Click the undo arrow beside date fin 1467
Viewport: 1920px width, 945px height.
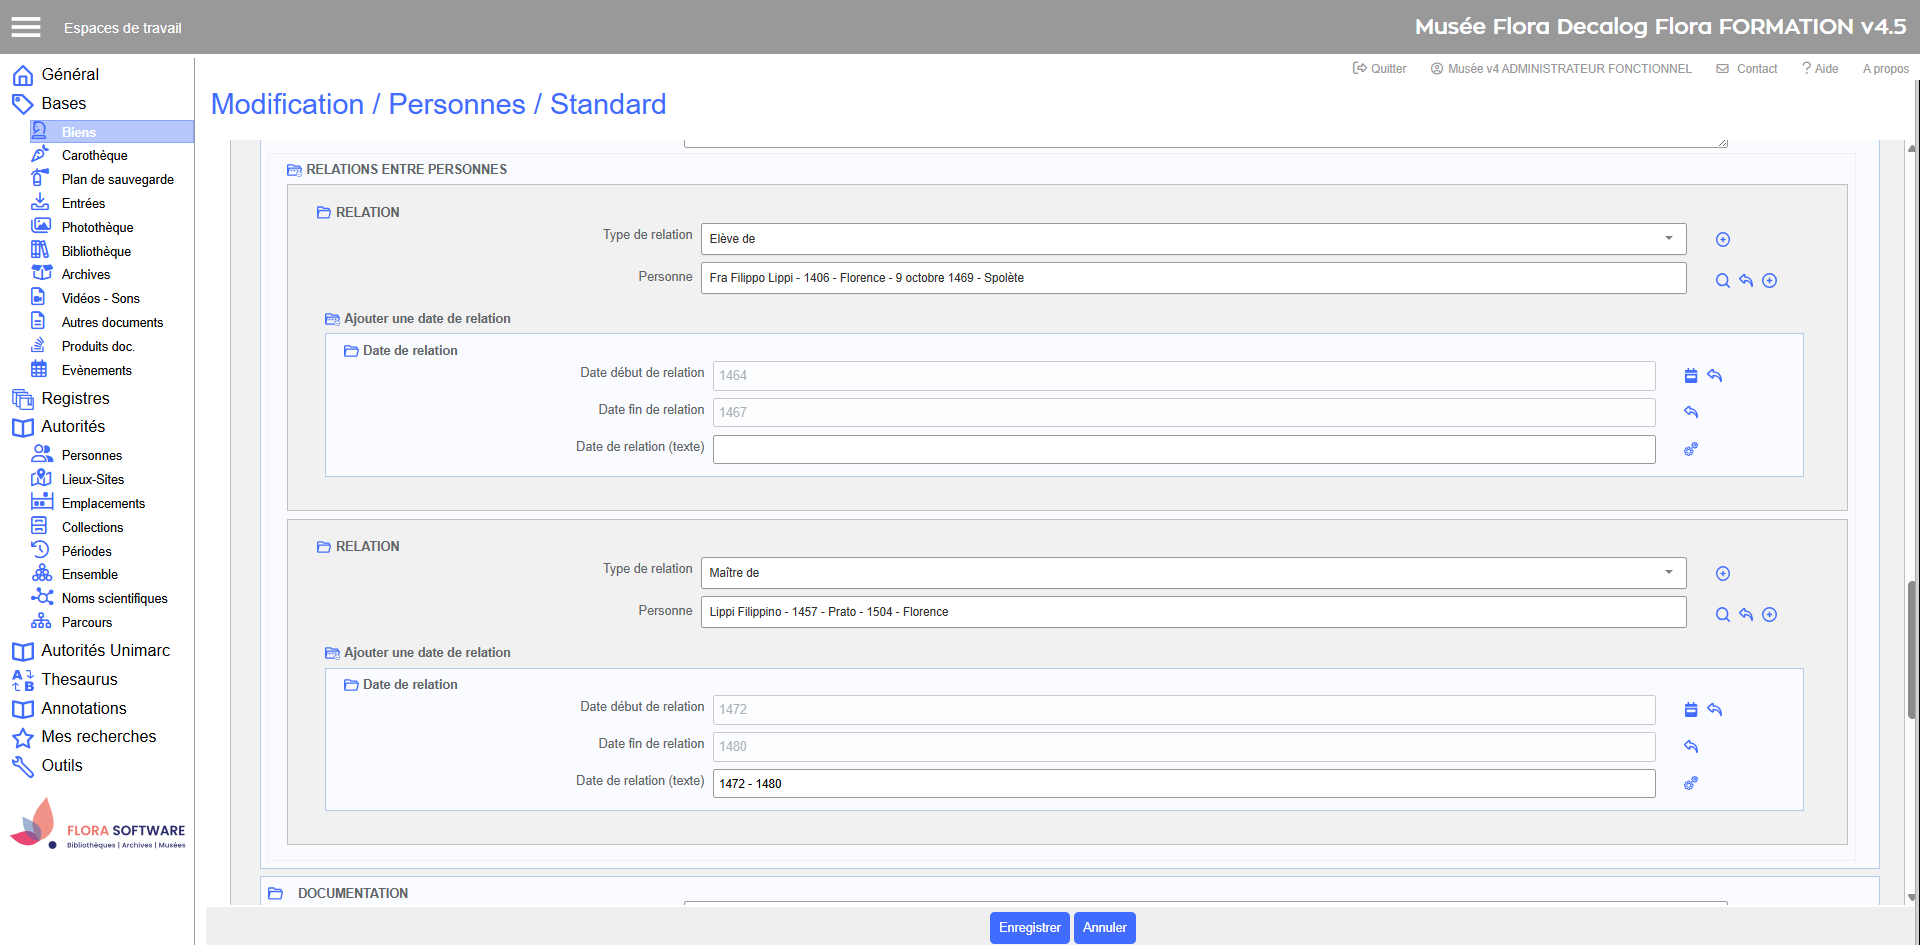1691,412
